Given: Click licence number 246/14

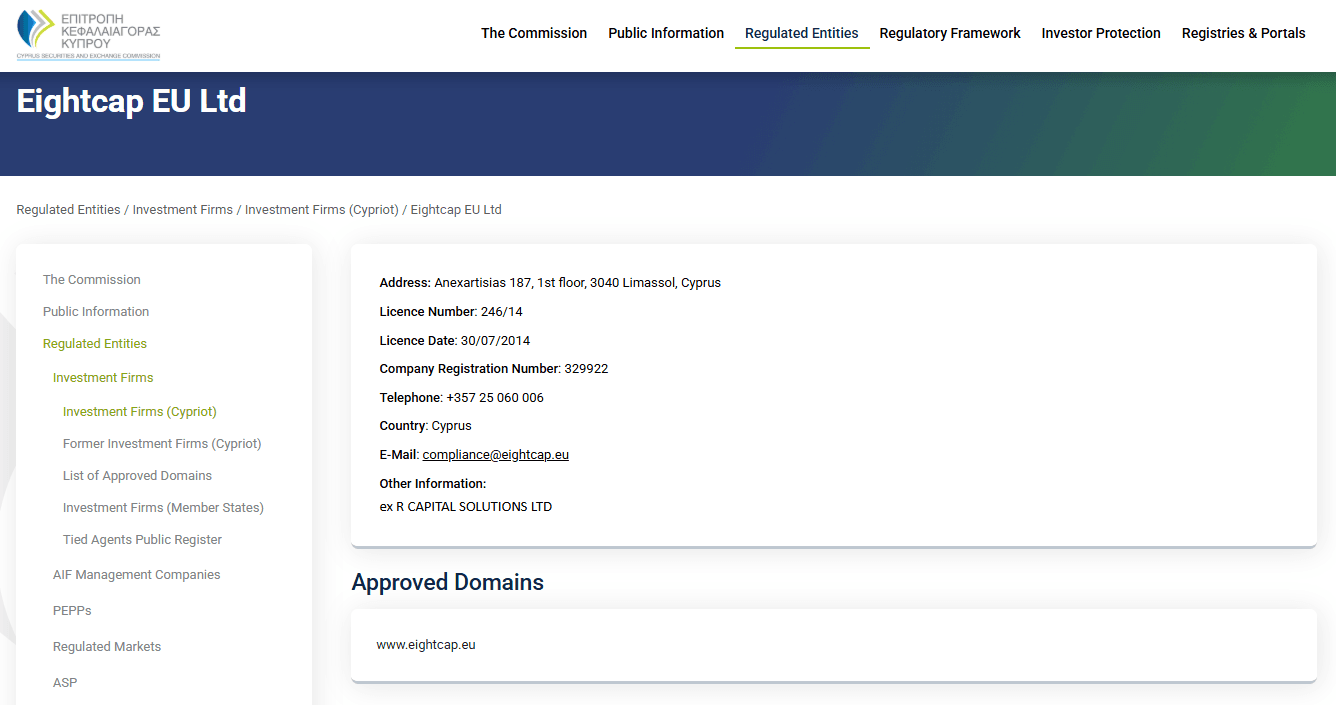Looking at the screenshot, I should [502, 312].
